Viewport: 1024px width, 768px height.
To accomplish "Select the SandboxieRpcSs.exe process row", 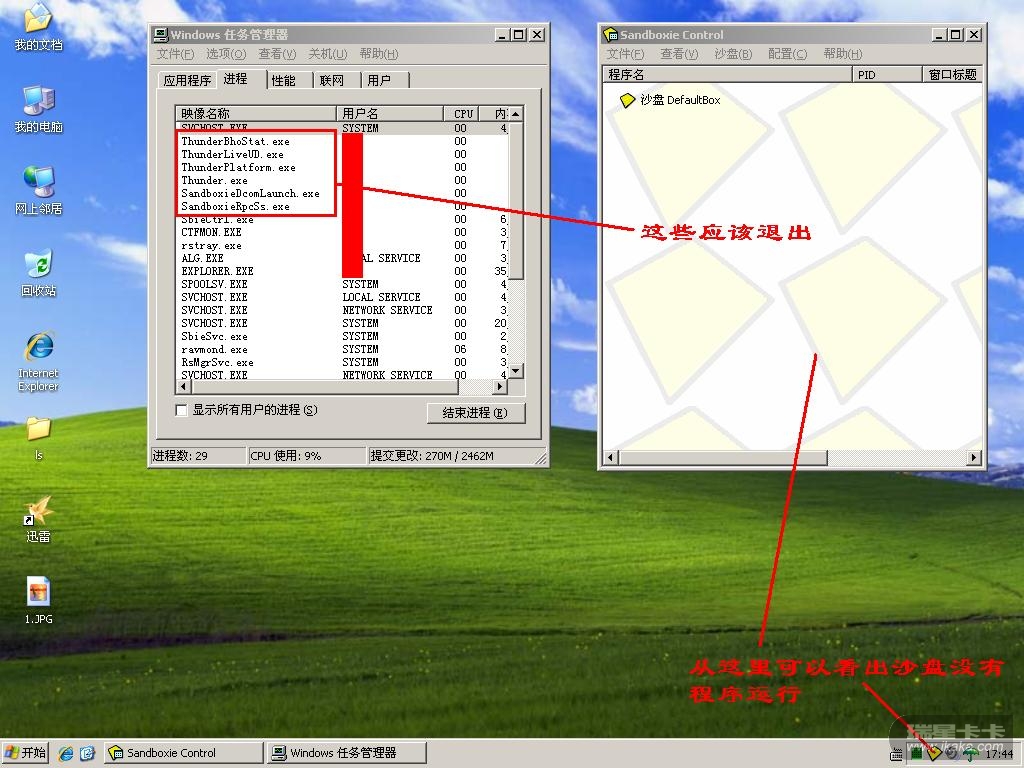I will pos(341,206).
